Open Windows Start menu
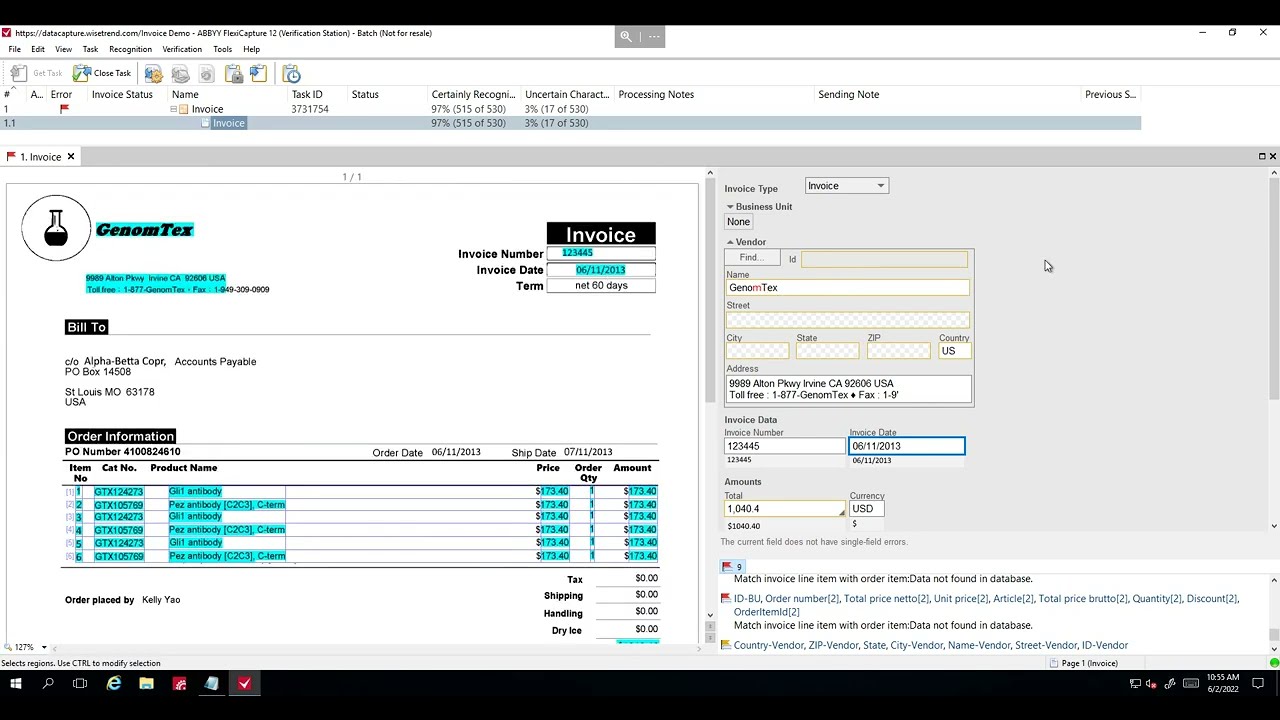 [16, 684]
